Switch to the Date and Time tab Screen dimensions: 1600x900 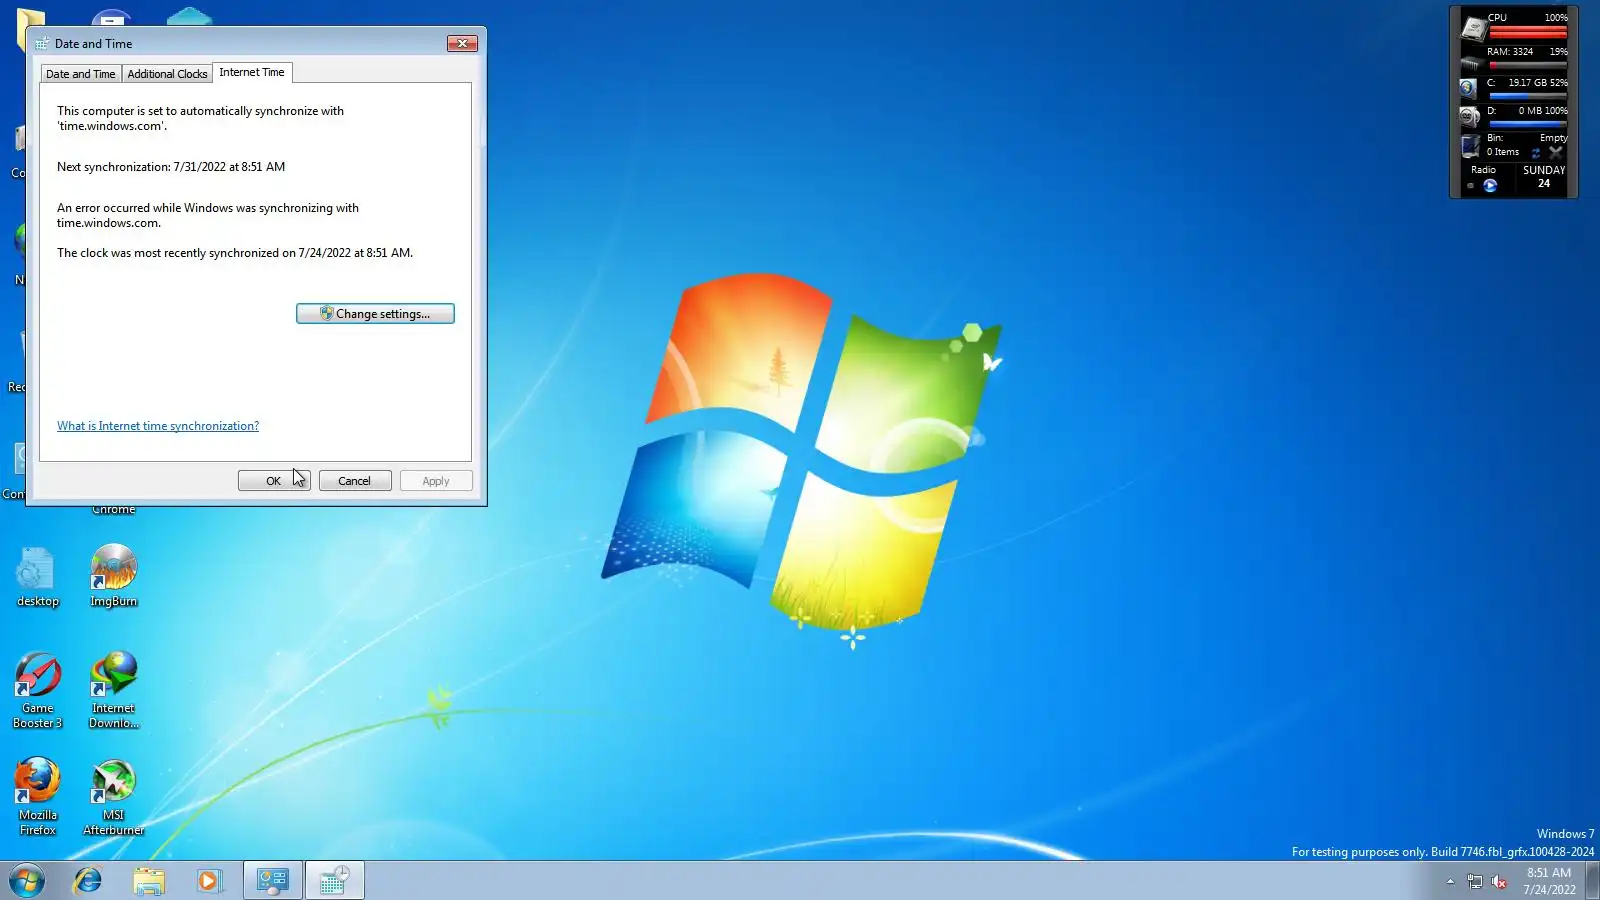click(x=80, y=74)
